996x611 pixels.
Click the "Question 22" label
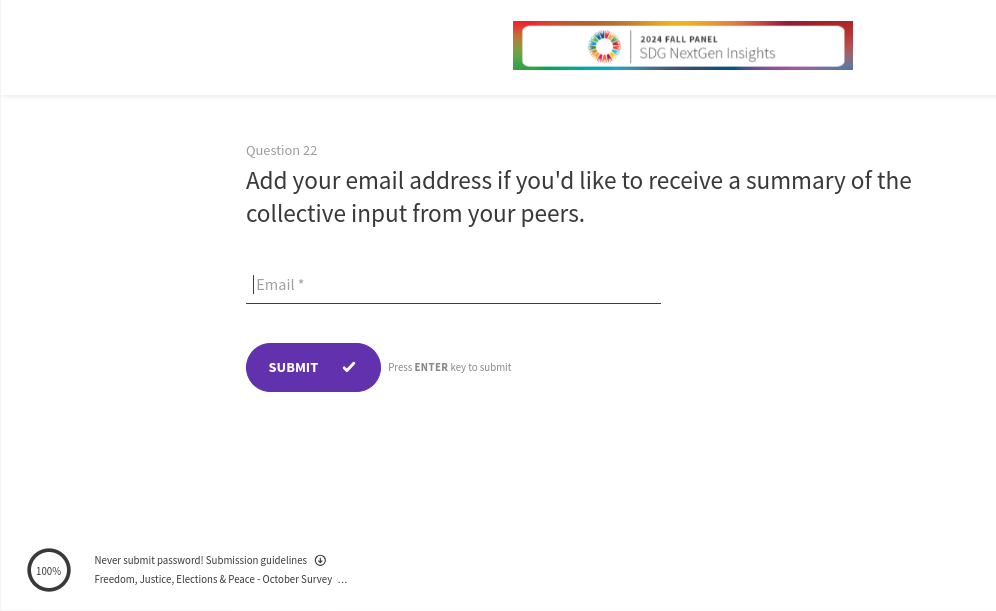pos(281,151)
